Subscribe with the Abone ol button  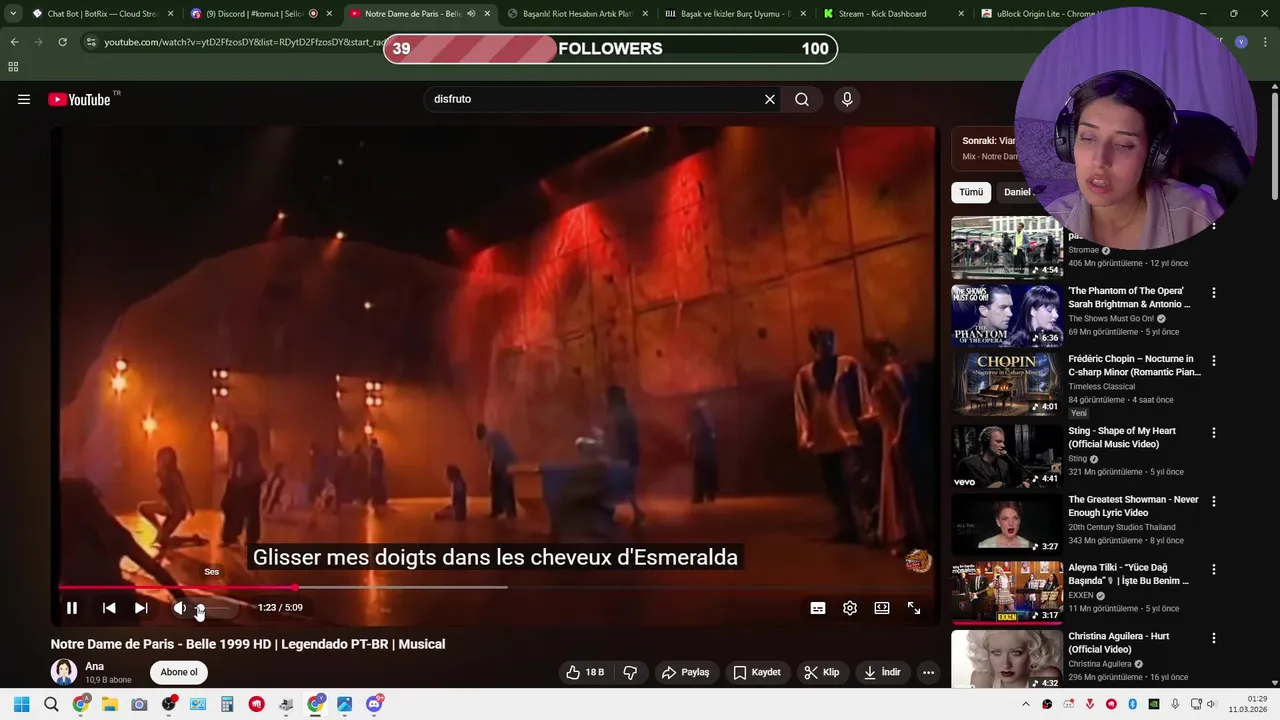click(x=179, y=672)
